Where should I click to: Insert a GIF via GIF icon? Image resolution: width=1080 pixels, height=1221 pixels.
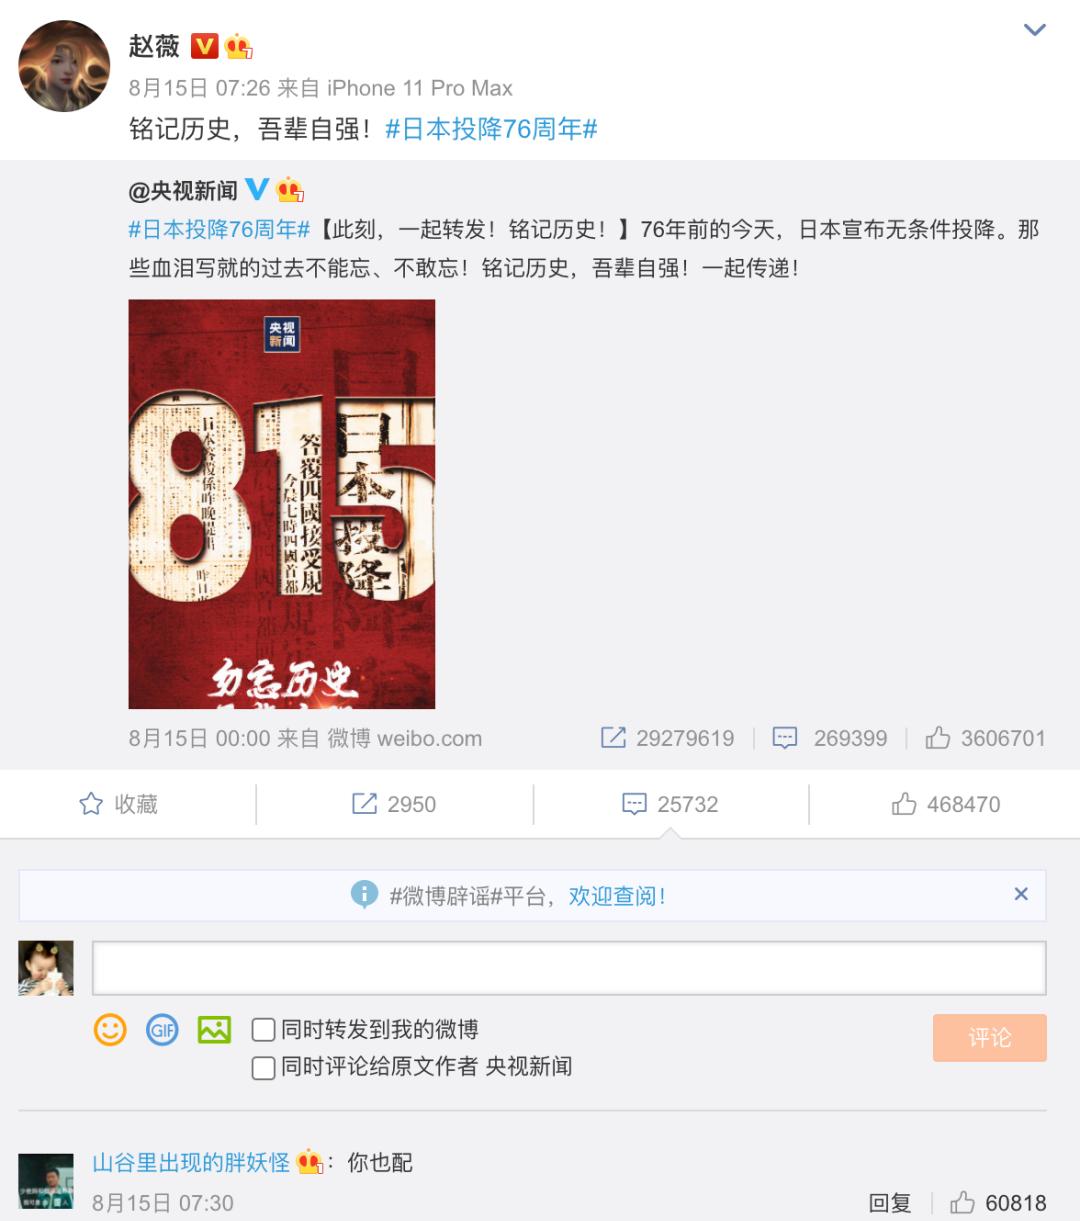[162, 1029]
